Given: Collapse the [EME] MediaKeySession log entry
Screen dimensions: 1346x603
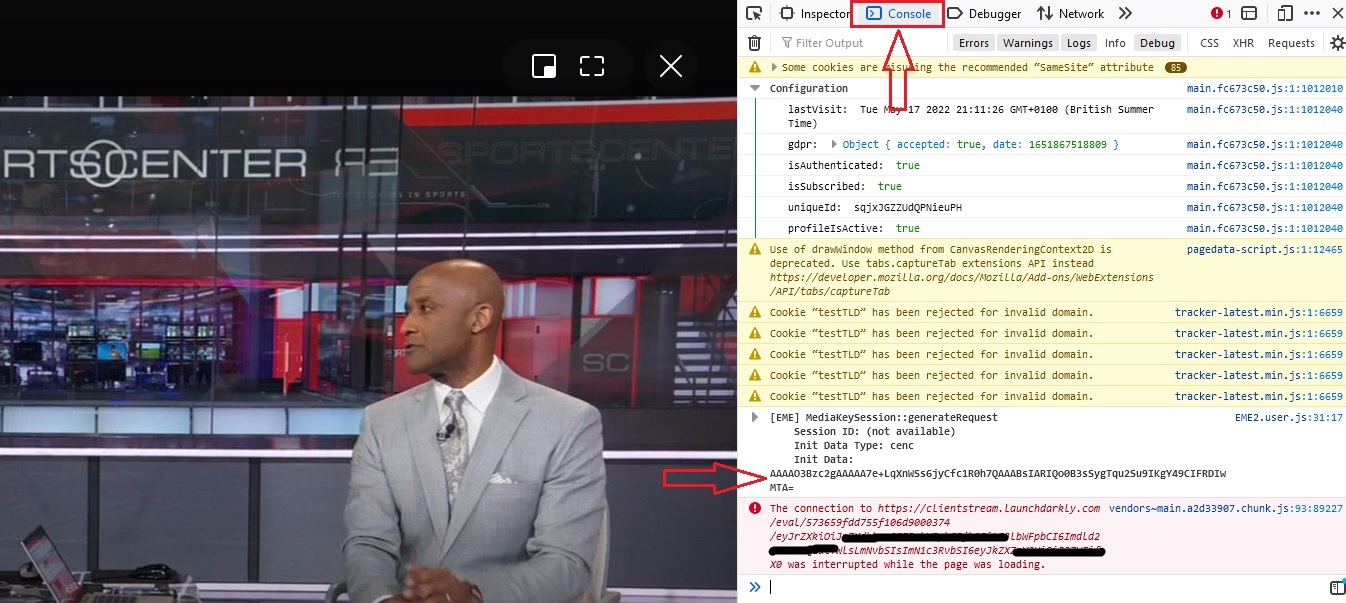Looking at the screenshot, I should tap(755, 417).
